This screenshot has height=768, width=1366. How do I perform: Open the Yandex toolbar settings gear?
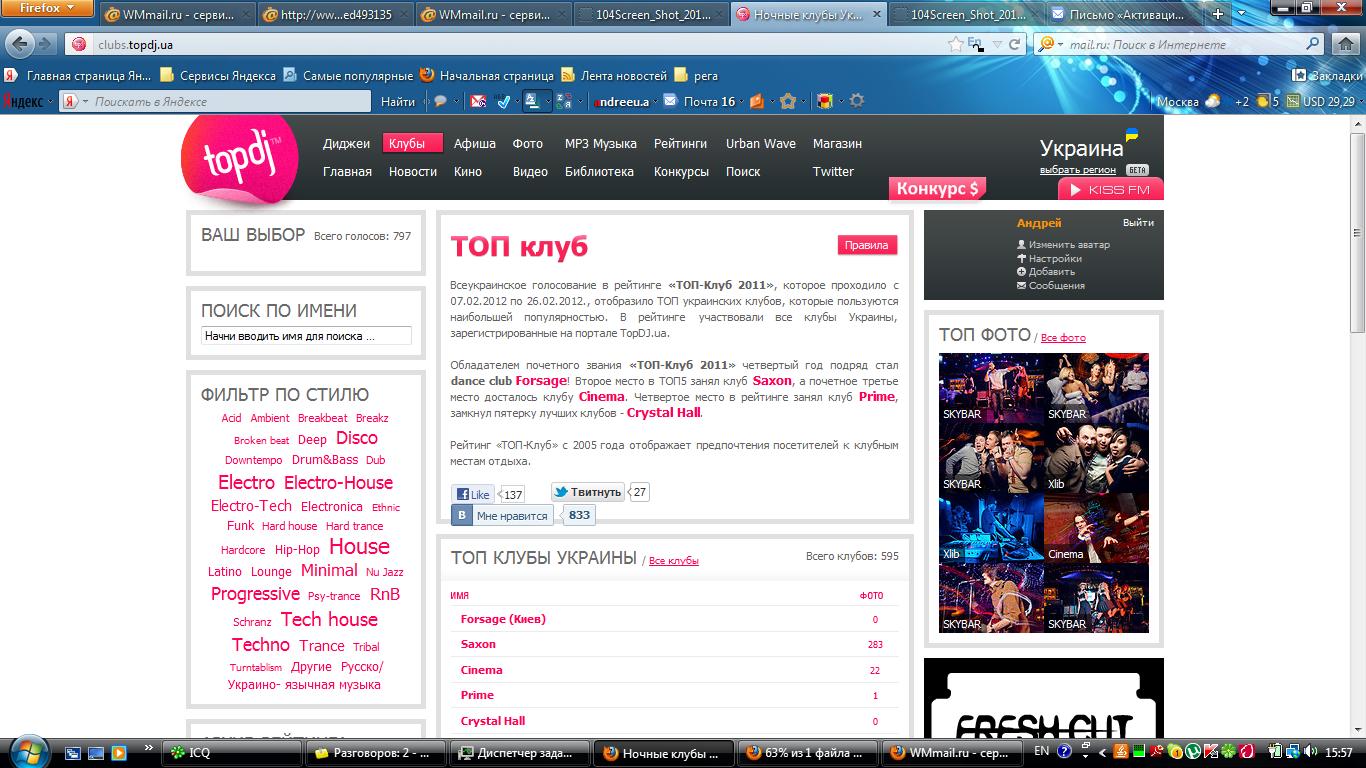click(856, 101)
